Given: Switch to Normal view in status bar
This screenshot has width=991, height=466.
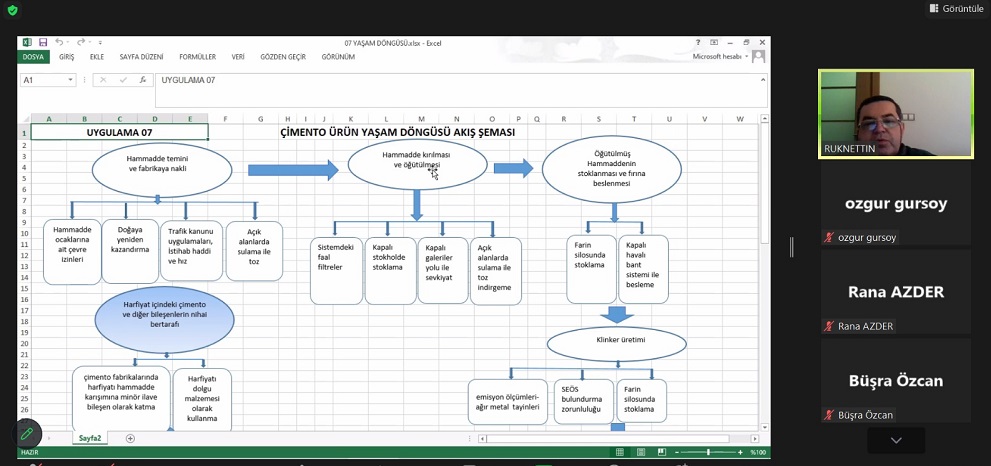Looking at the screenshot, I should coord(620,452).
